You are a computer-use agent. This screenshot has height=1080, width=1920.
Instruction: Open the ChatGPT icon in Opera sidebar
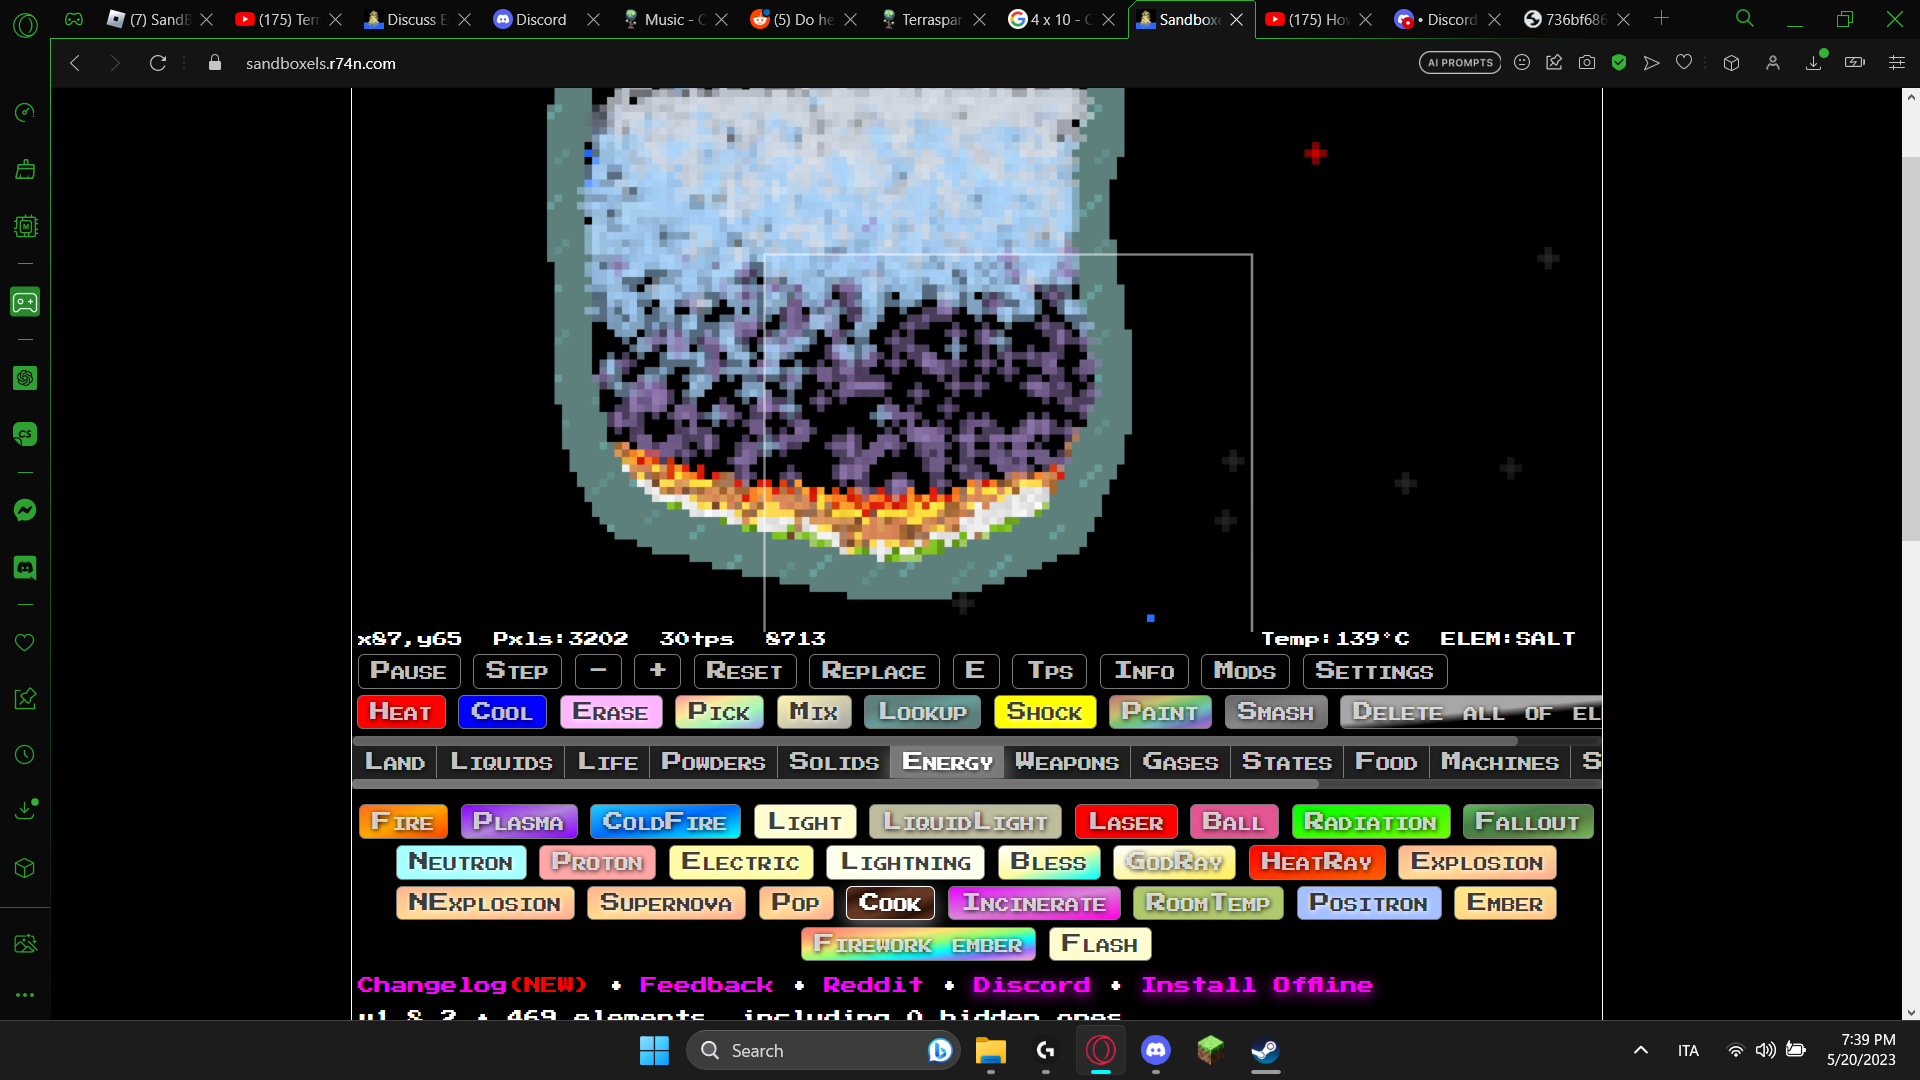pyautogui.click(x=25, y=378)
